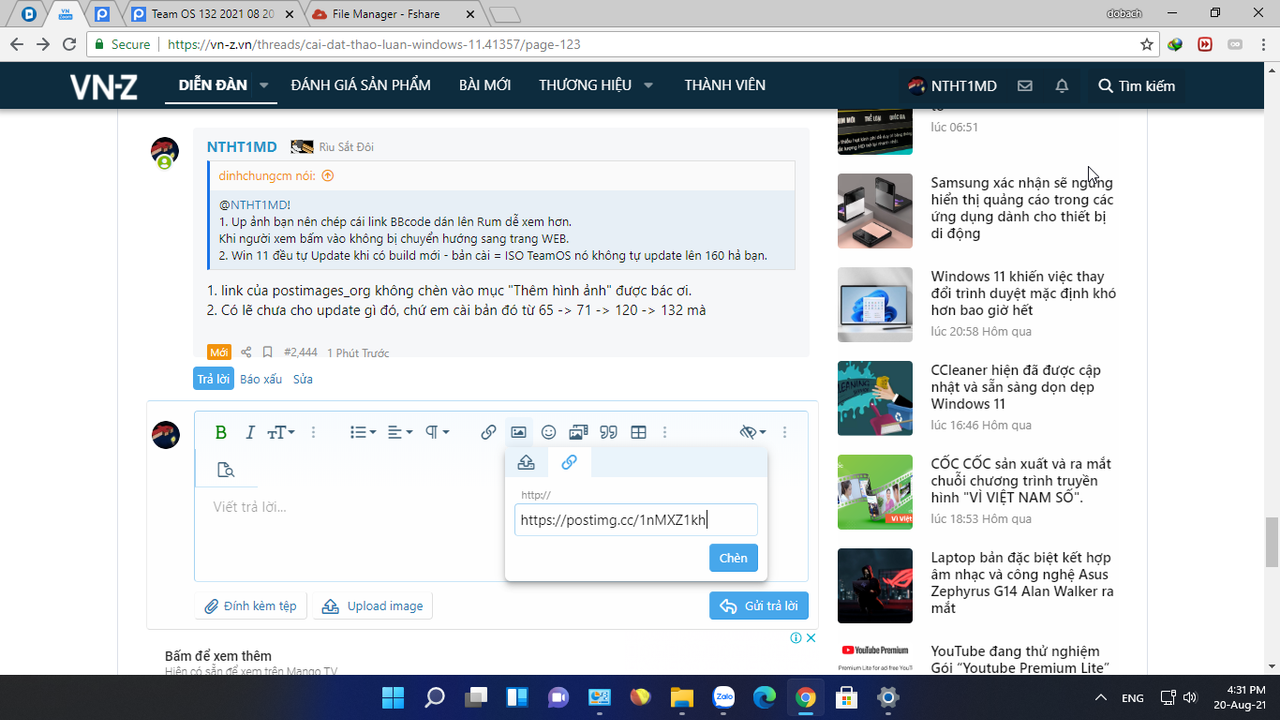Open more options after the table icon
The height and width of the screenshot is (720, 1280).
(x=665, y=432)
